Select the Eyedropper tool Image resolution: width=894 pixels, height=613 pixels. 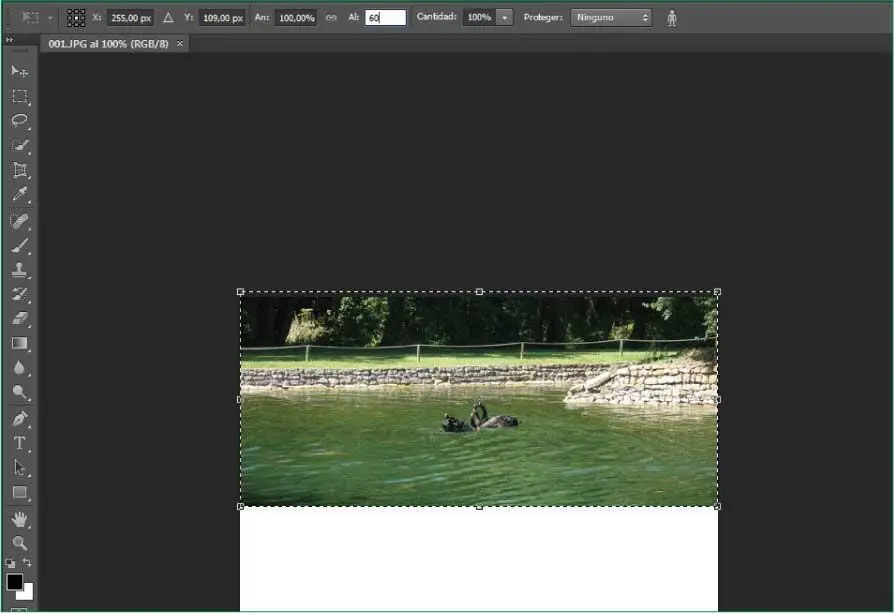(x=19, y=195)
